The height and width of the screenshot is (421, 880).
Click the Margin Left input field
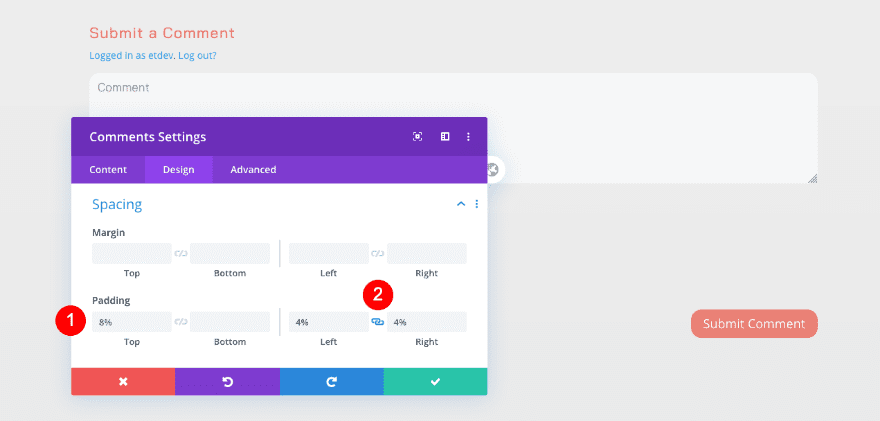click(x=329, y=254)
